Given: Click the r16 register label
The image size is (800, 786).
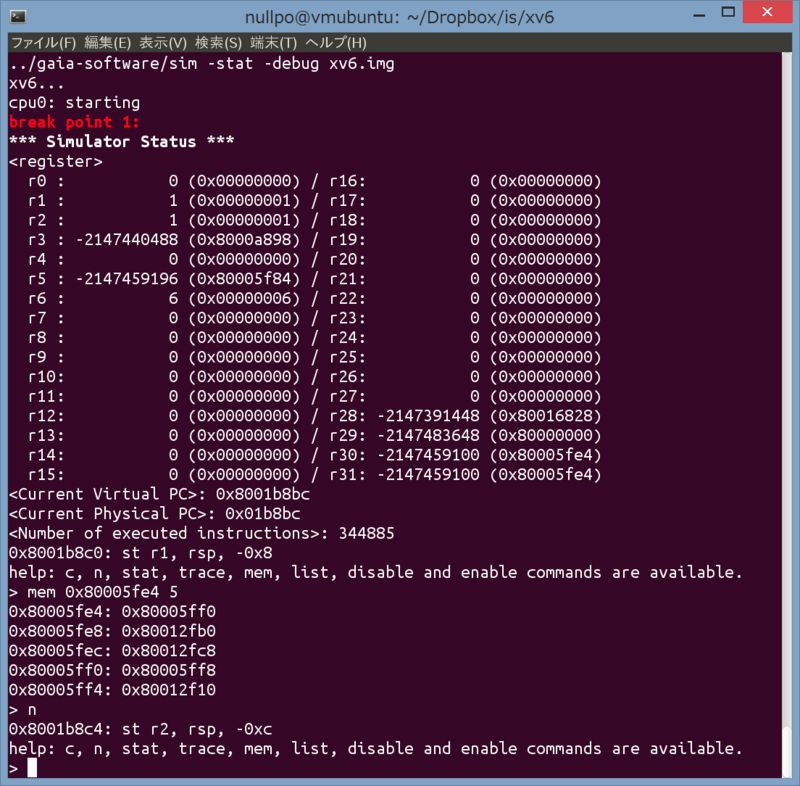Looking at the screenshot, I should [347, 181].
